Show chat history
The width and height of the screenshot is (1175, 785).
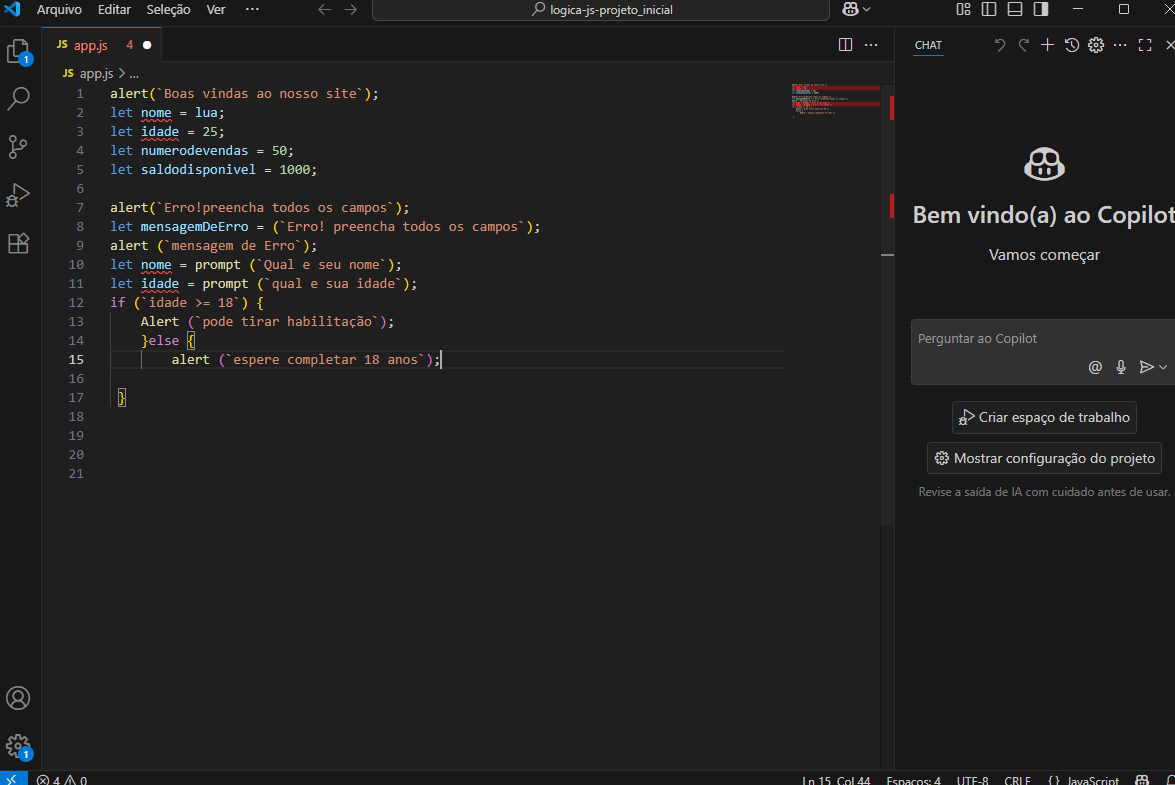tap(1072, 45)
